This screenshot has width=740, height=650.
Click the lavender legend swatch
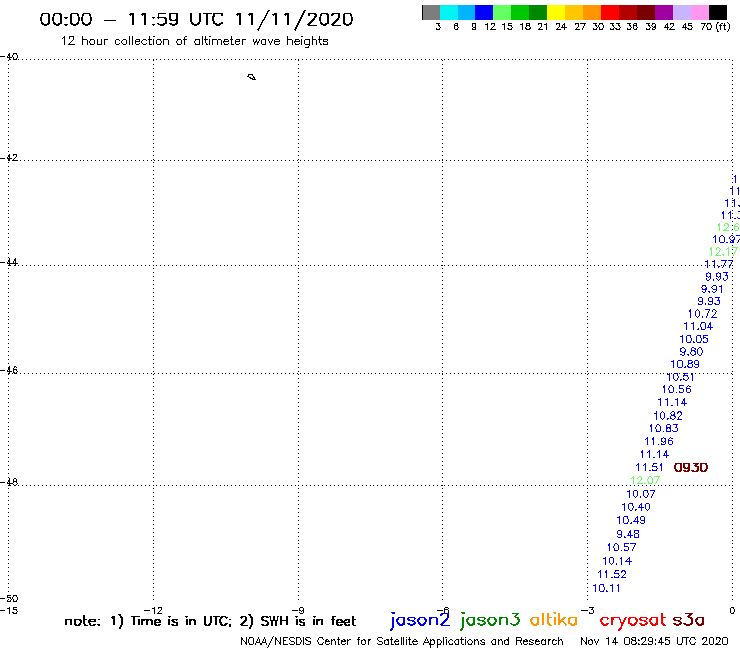[x=681, y=12]
